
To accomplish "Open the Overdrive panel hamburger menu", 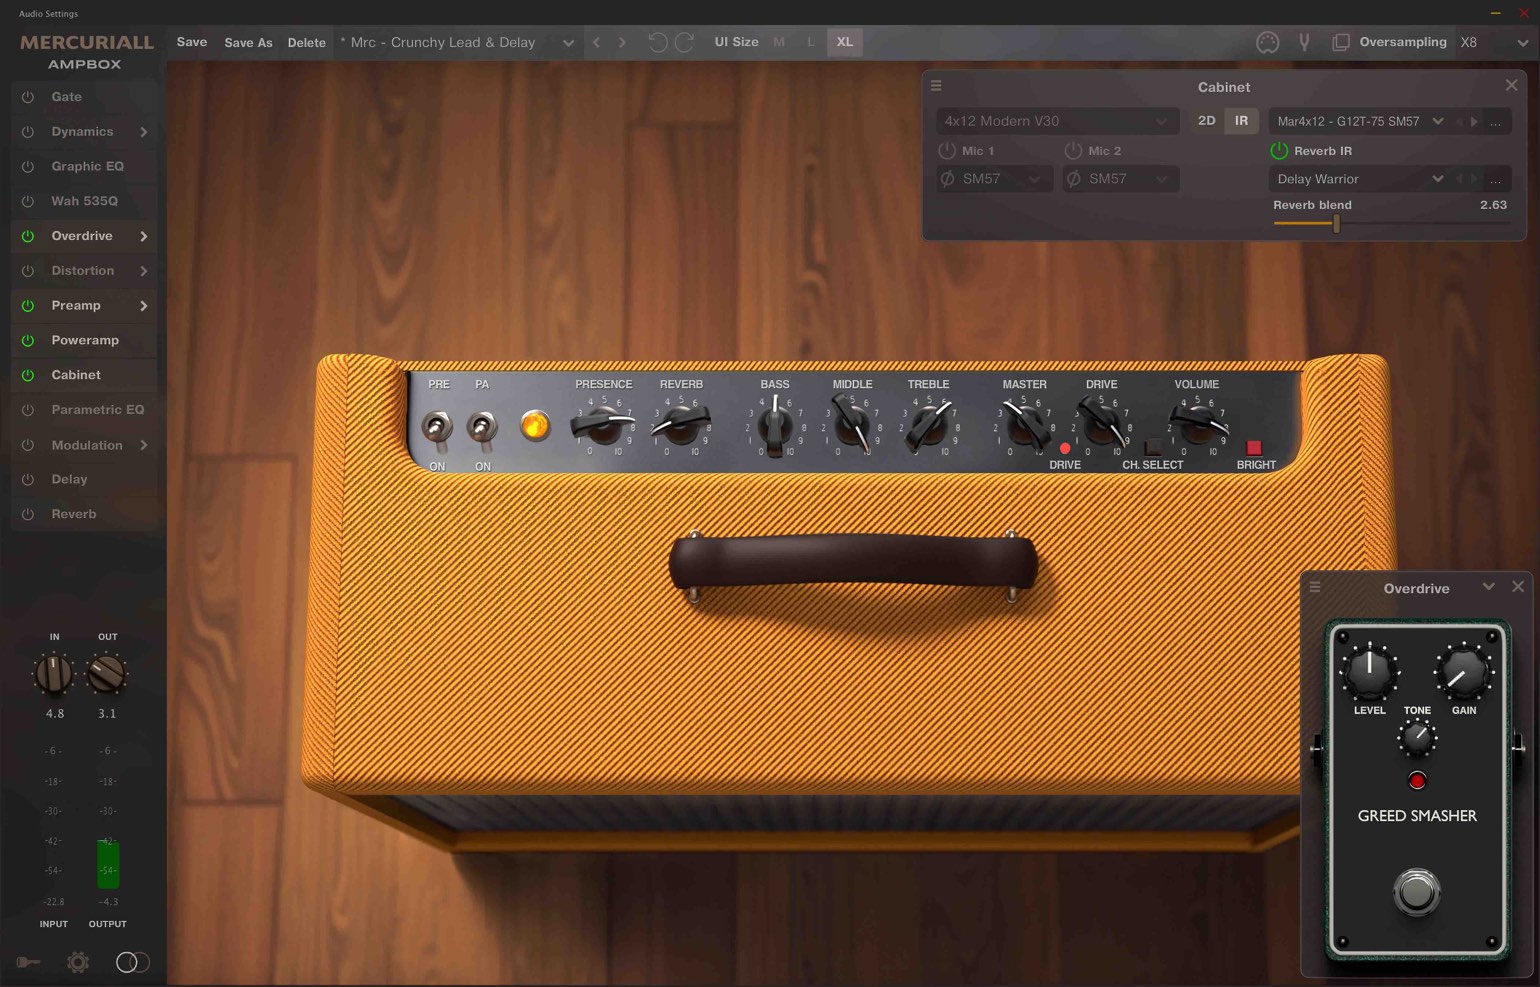I will point(1315,587).
